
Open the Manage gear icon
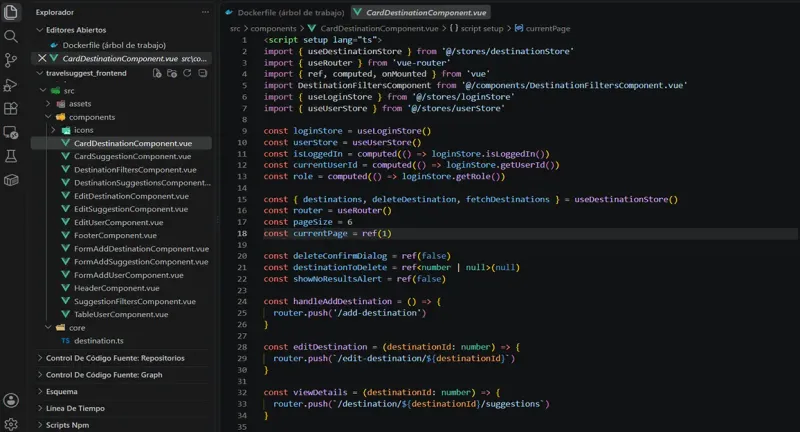click(x=11, y=424)
